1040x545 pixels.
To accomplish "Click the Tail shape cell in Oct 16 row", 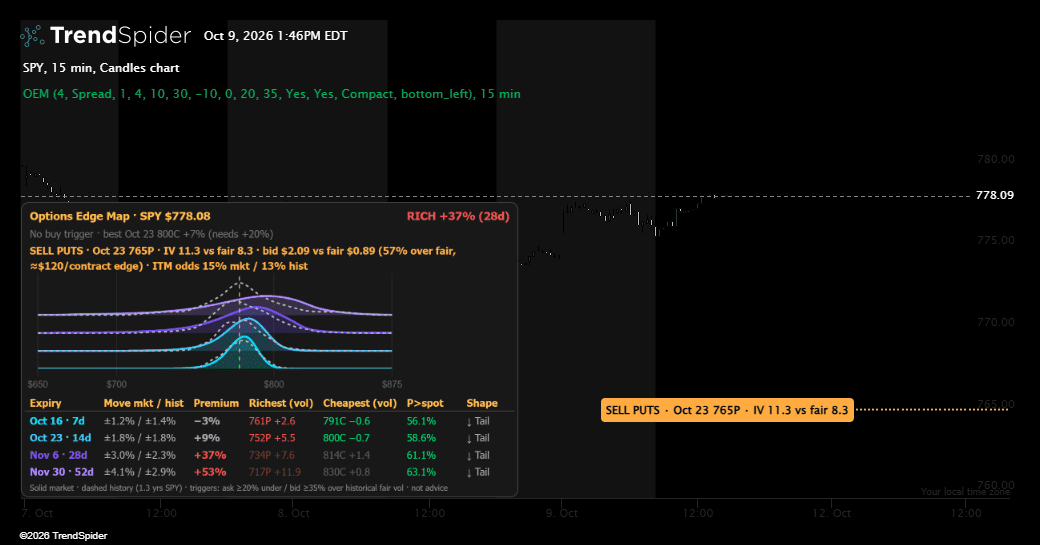I will (x=478, y=421).
